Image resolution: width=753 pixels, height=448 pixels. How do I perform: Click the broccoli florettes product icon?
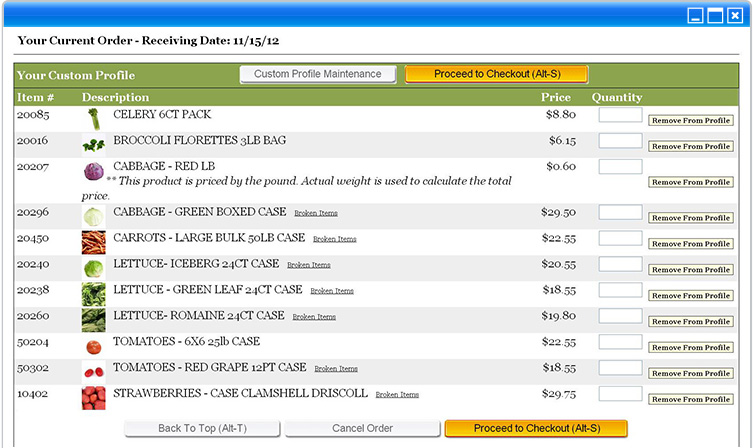93,145
